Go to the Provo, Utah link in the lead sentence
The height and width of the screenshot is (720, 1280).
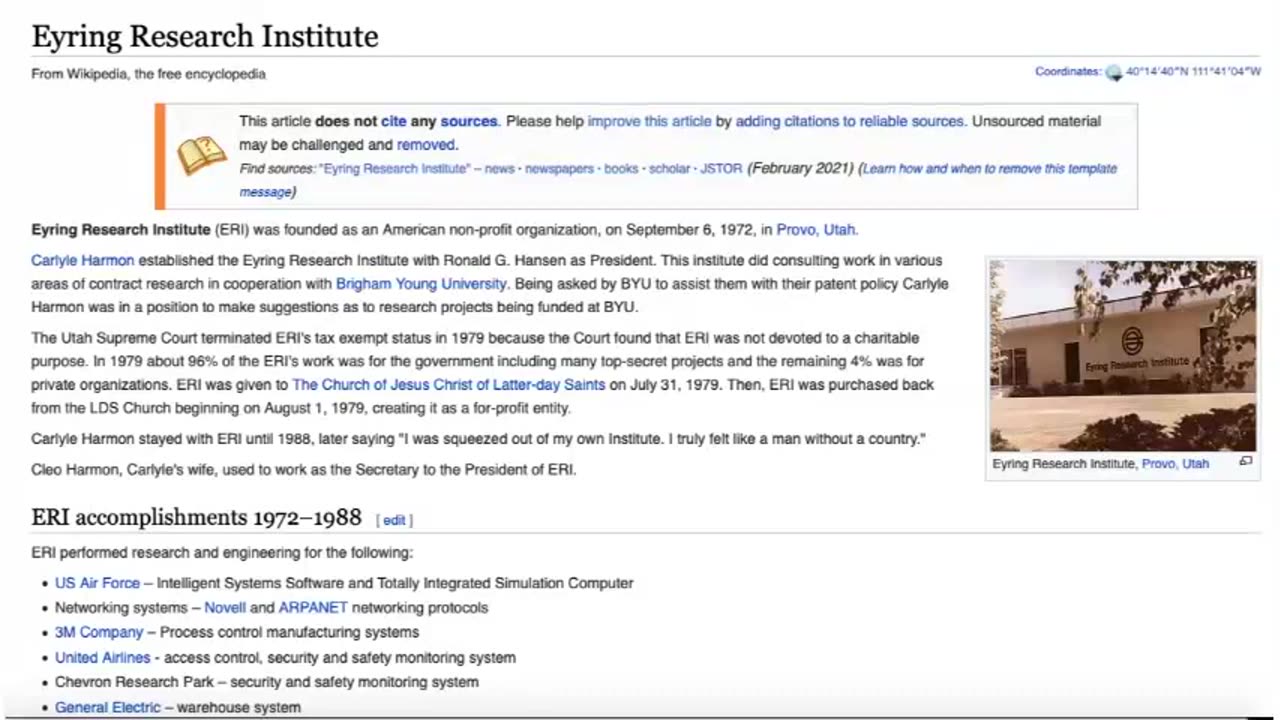point(816,230)
